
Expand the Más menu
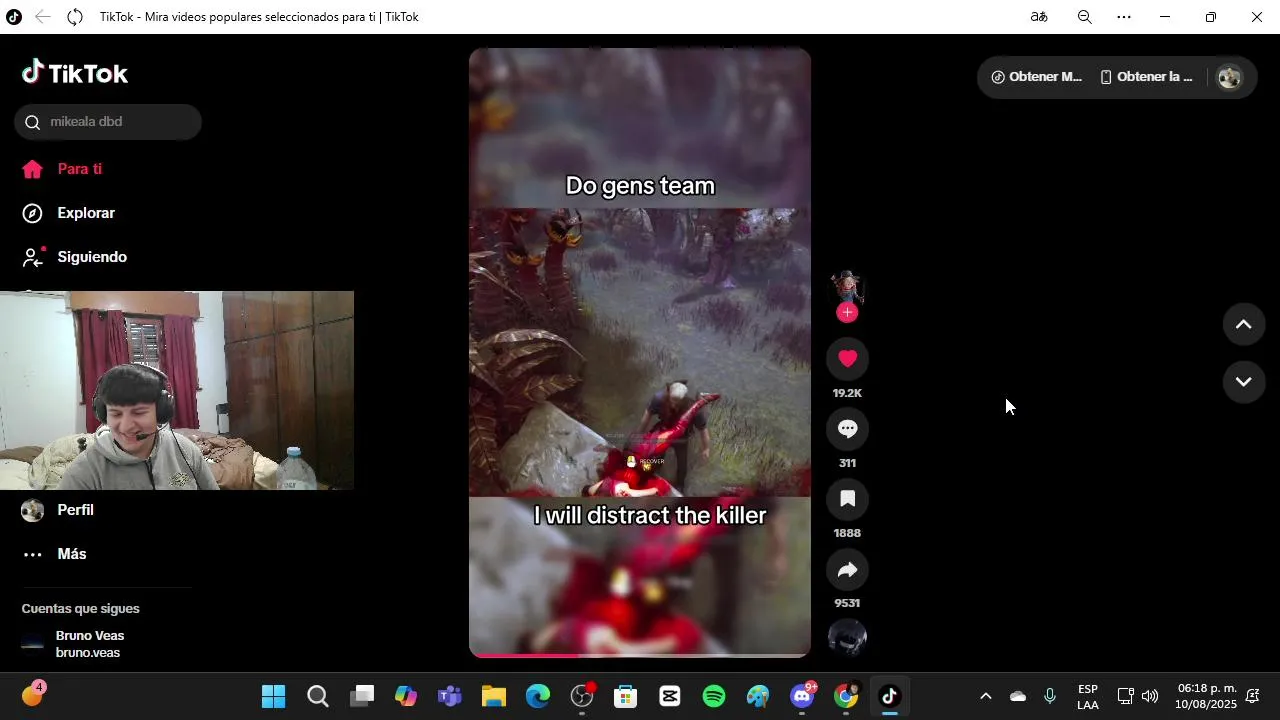[x=55, y=554]
